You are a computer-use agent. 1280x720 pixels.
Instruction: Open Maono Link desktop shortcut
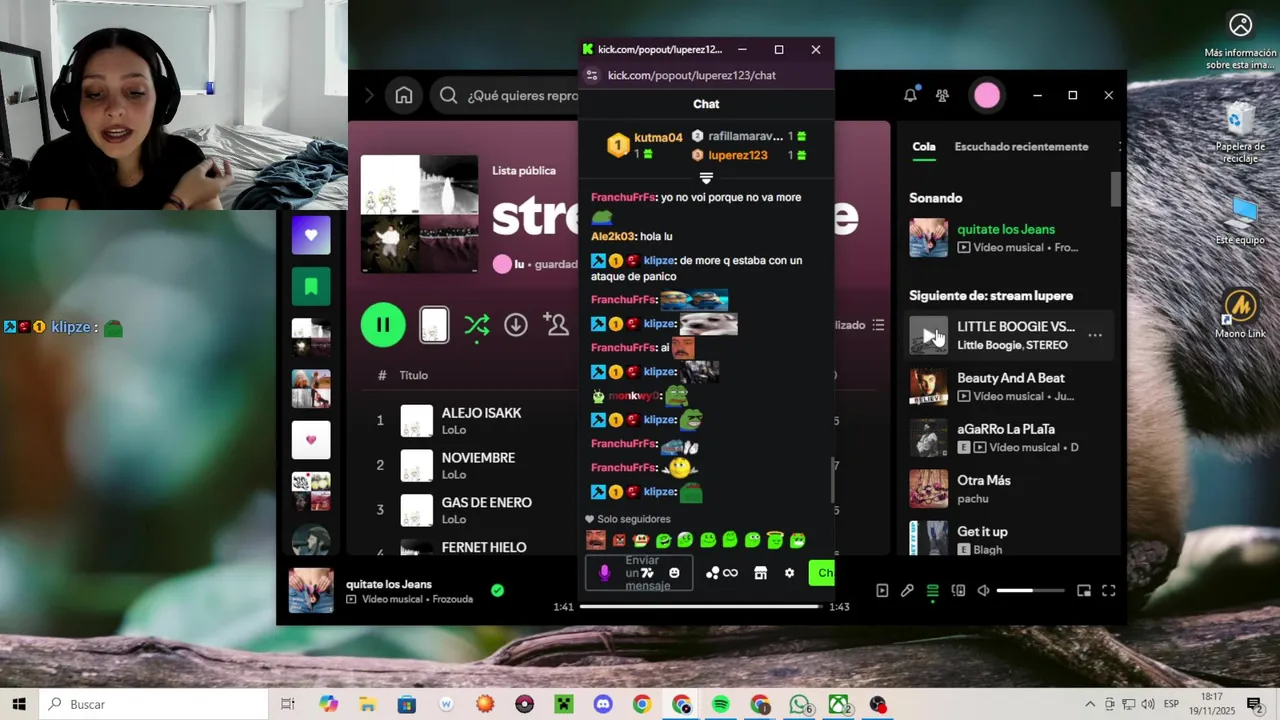point(1241,313)
